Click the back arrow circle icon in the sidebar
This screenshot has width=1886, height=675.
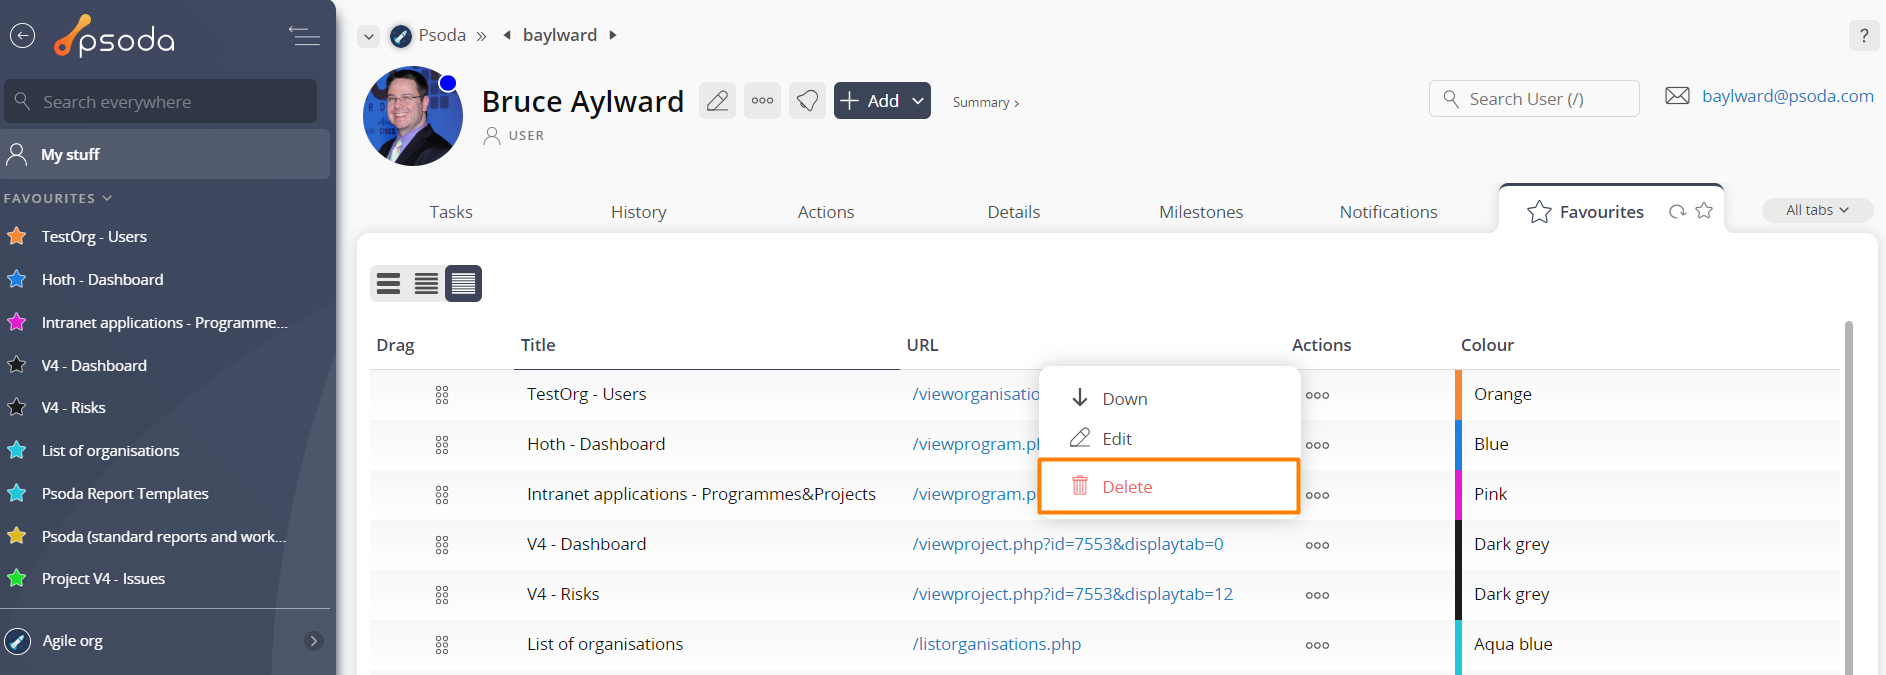click(22, 36)
